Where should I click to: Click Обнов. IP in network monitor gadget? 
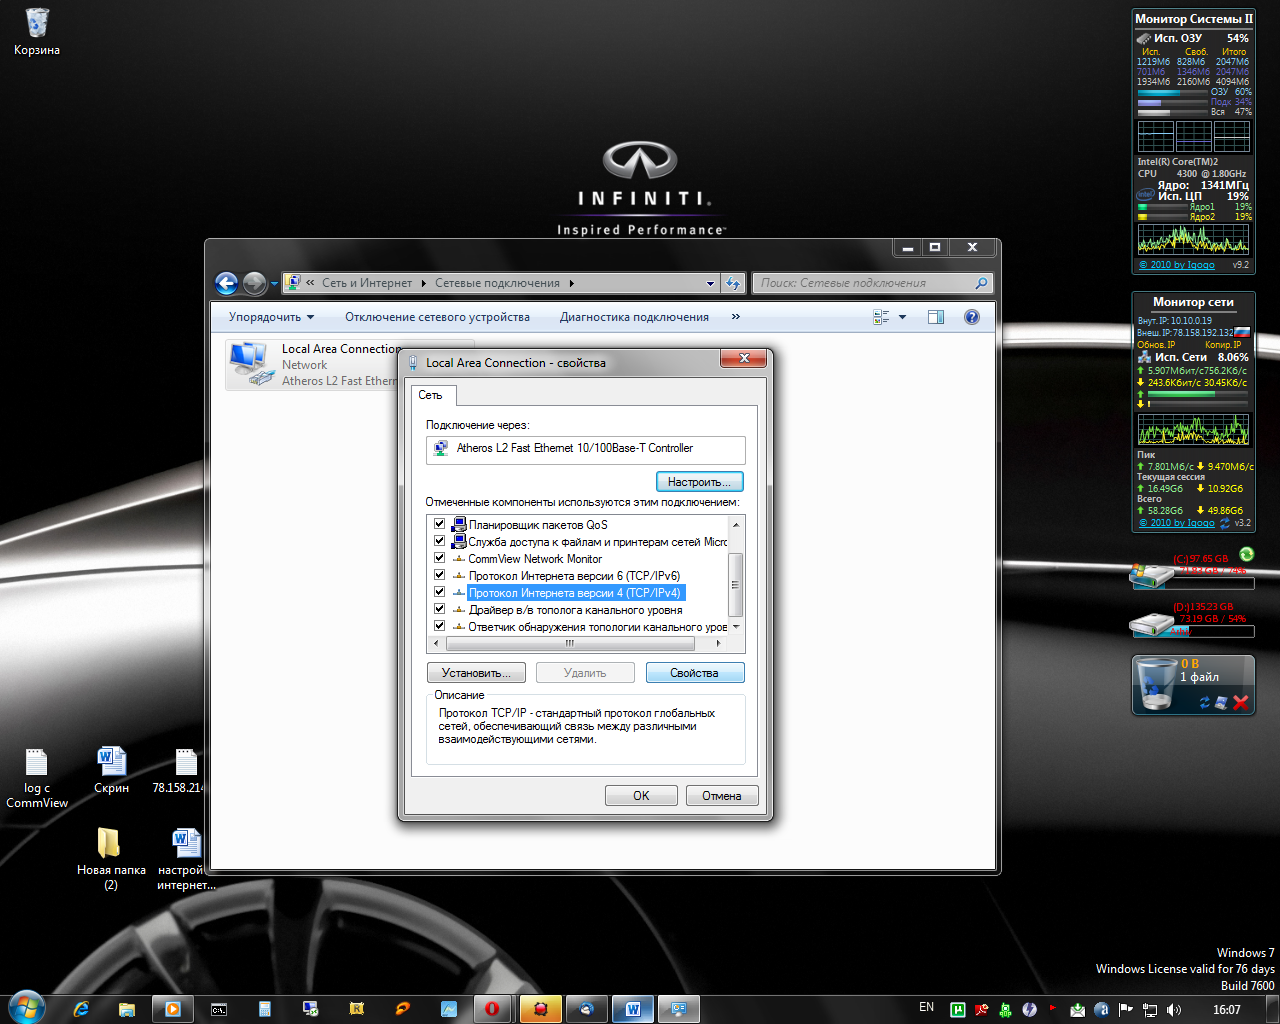[1156, 345]
